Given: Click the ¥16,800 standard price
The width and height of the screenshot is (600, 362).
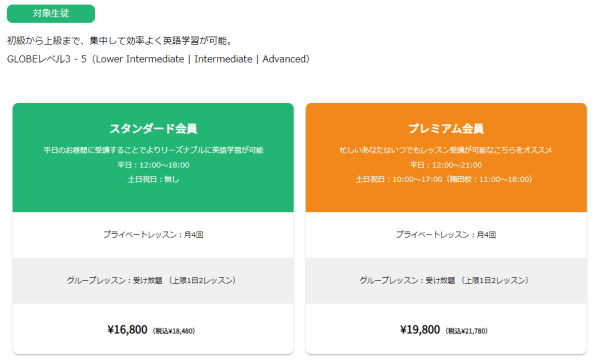Looking at the screenshot, I should [127, 329].
